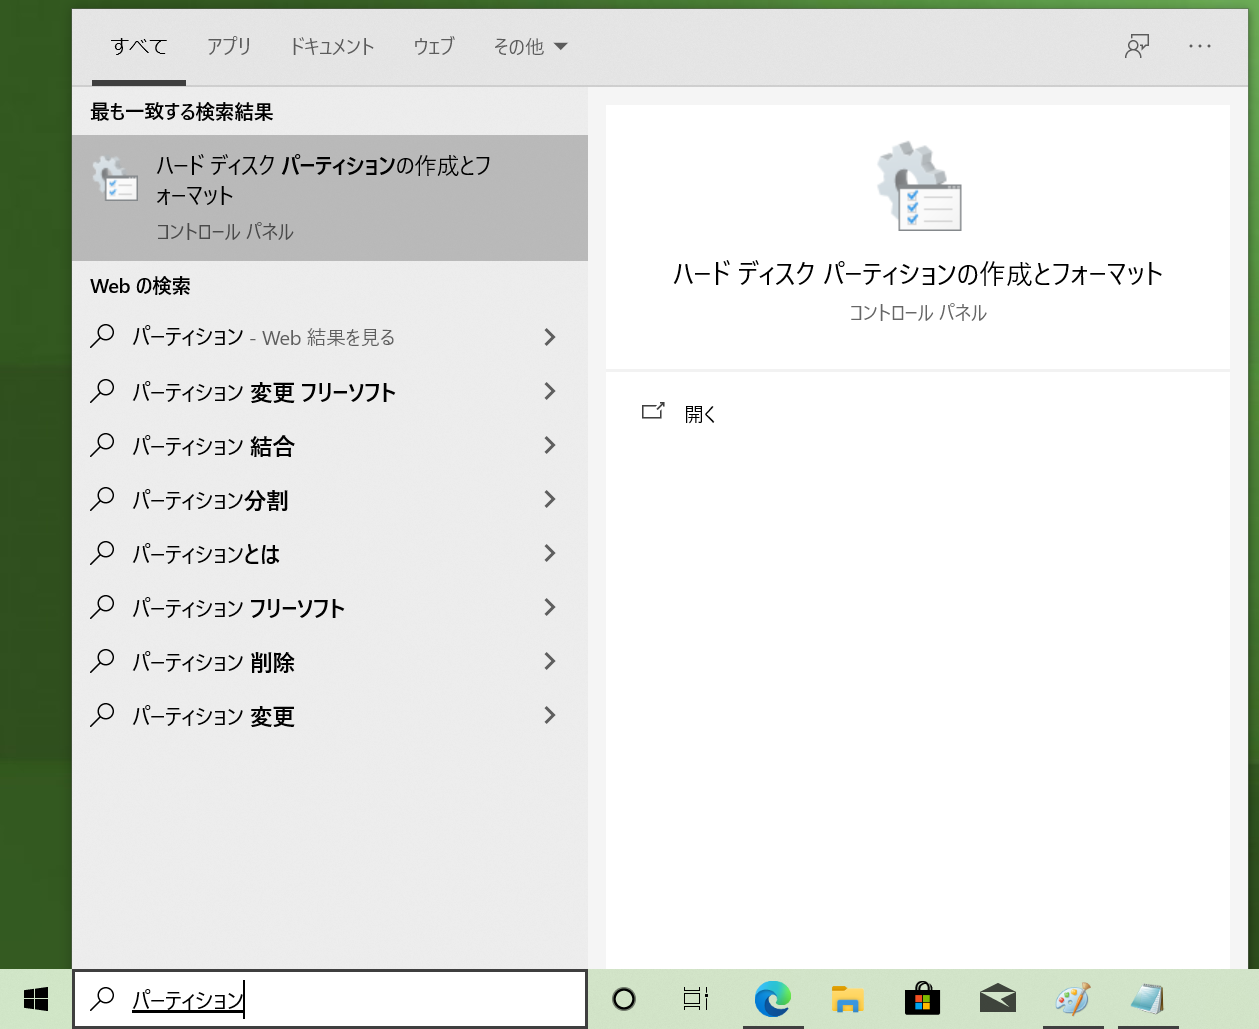Click the feedback person icon
Image resolution: width=1259 pixels, height=1029 pixels.
1137,46
